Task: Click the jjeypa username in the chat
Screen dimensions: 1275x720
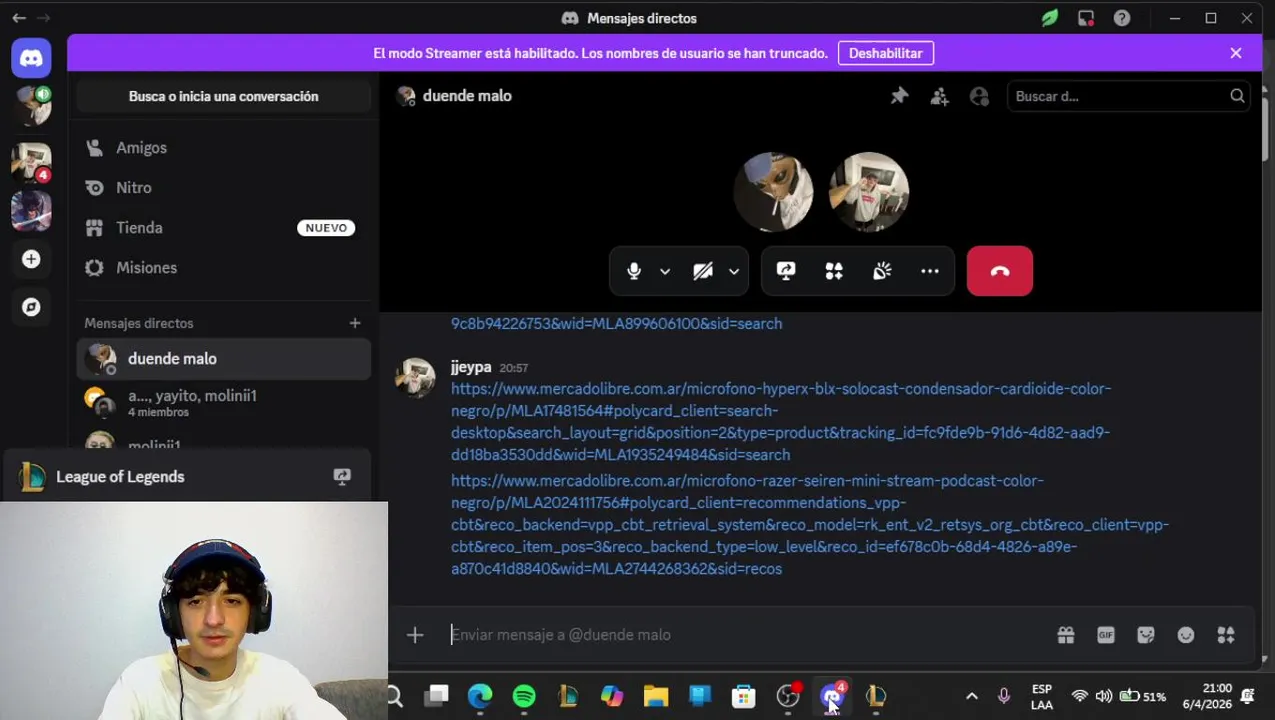Action: point(471,367)
